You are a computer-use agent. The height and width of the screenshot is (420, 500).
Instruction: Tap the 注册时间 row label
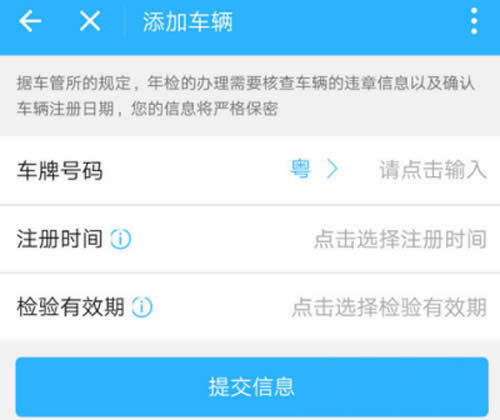(x=60, y=239)
